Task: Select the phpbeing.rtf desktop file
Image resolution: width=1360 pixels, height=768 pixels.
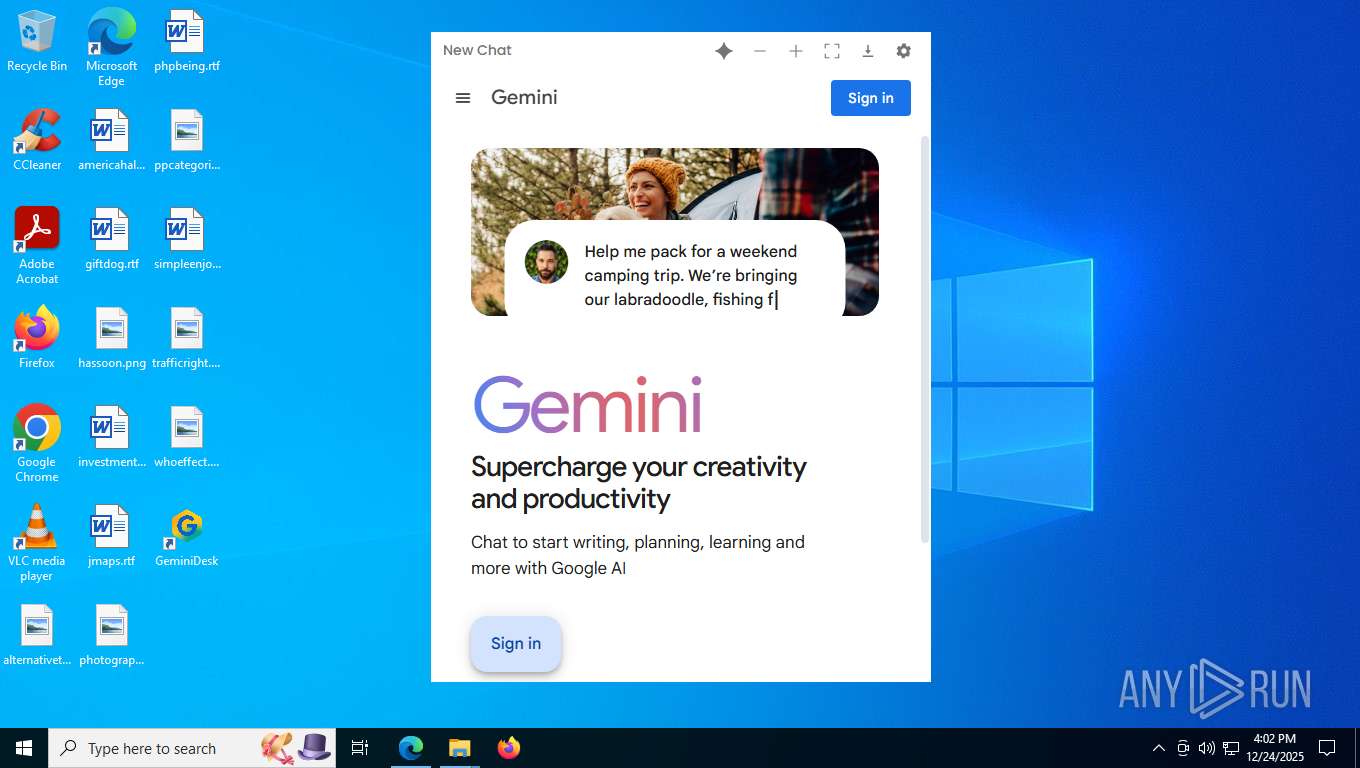Action: (187, 41)
